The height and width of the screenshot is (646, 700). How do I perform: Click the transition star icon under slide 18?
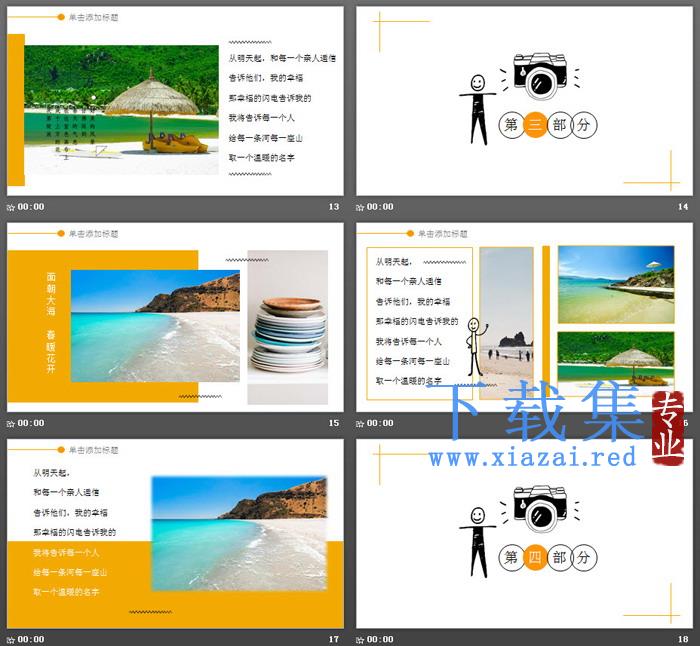click(x=360, y=640)
